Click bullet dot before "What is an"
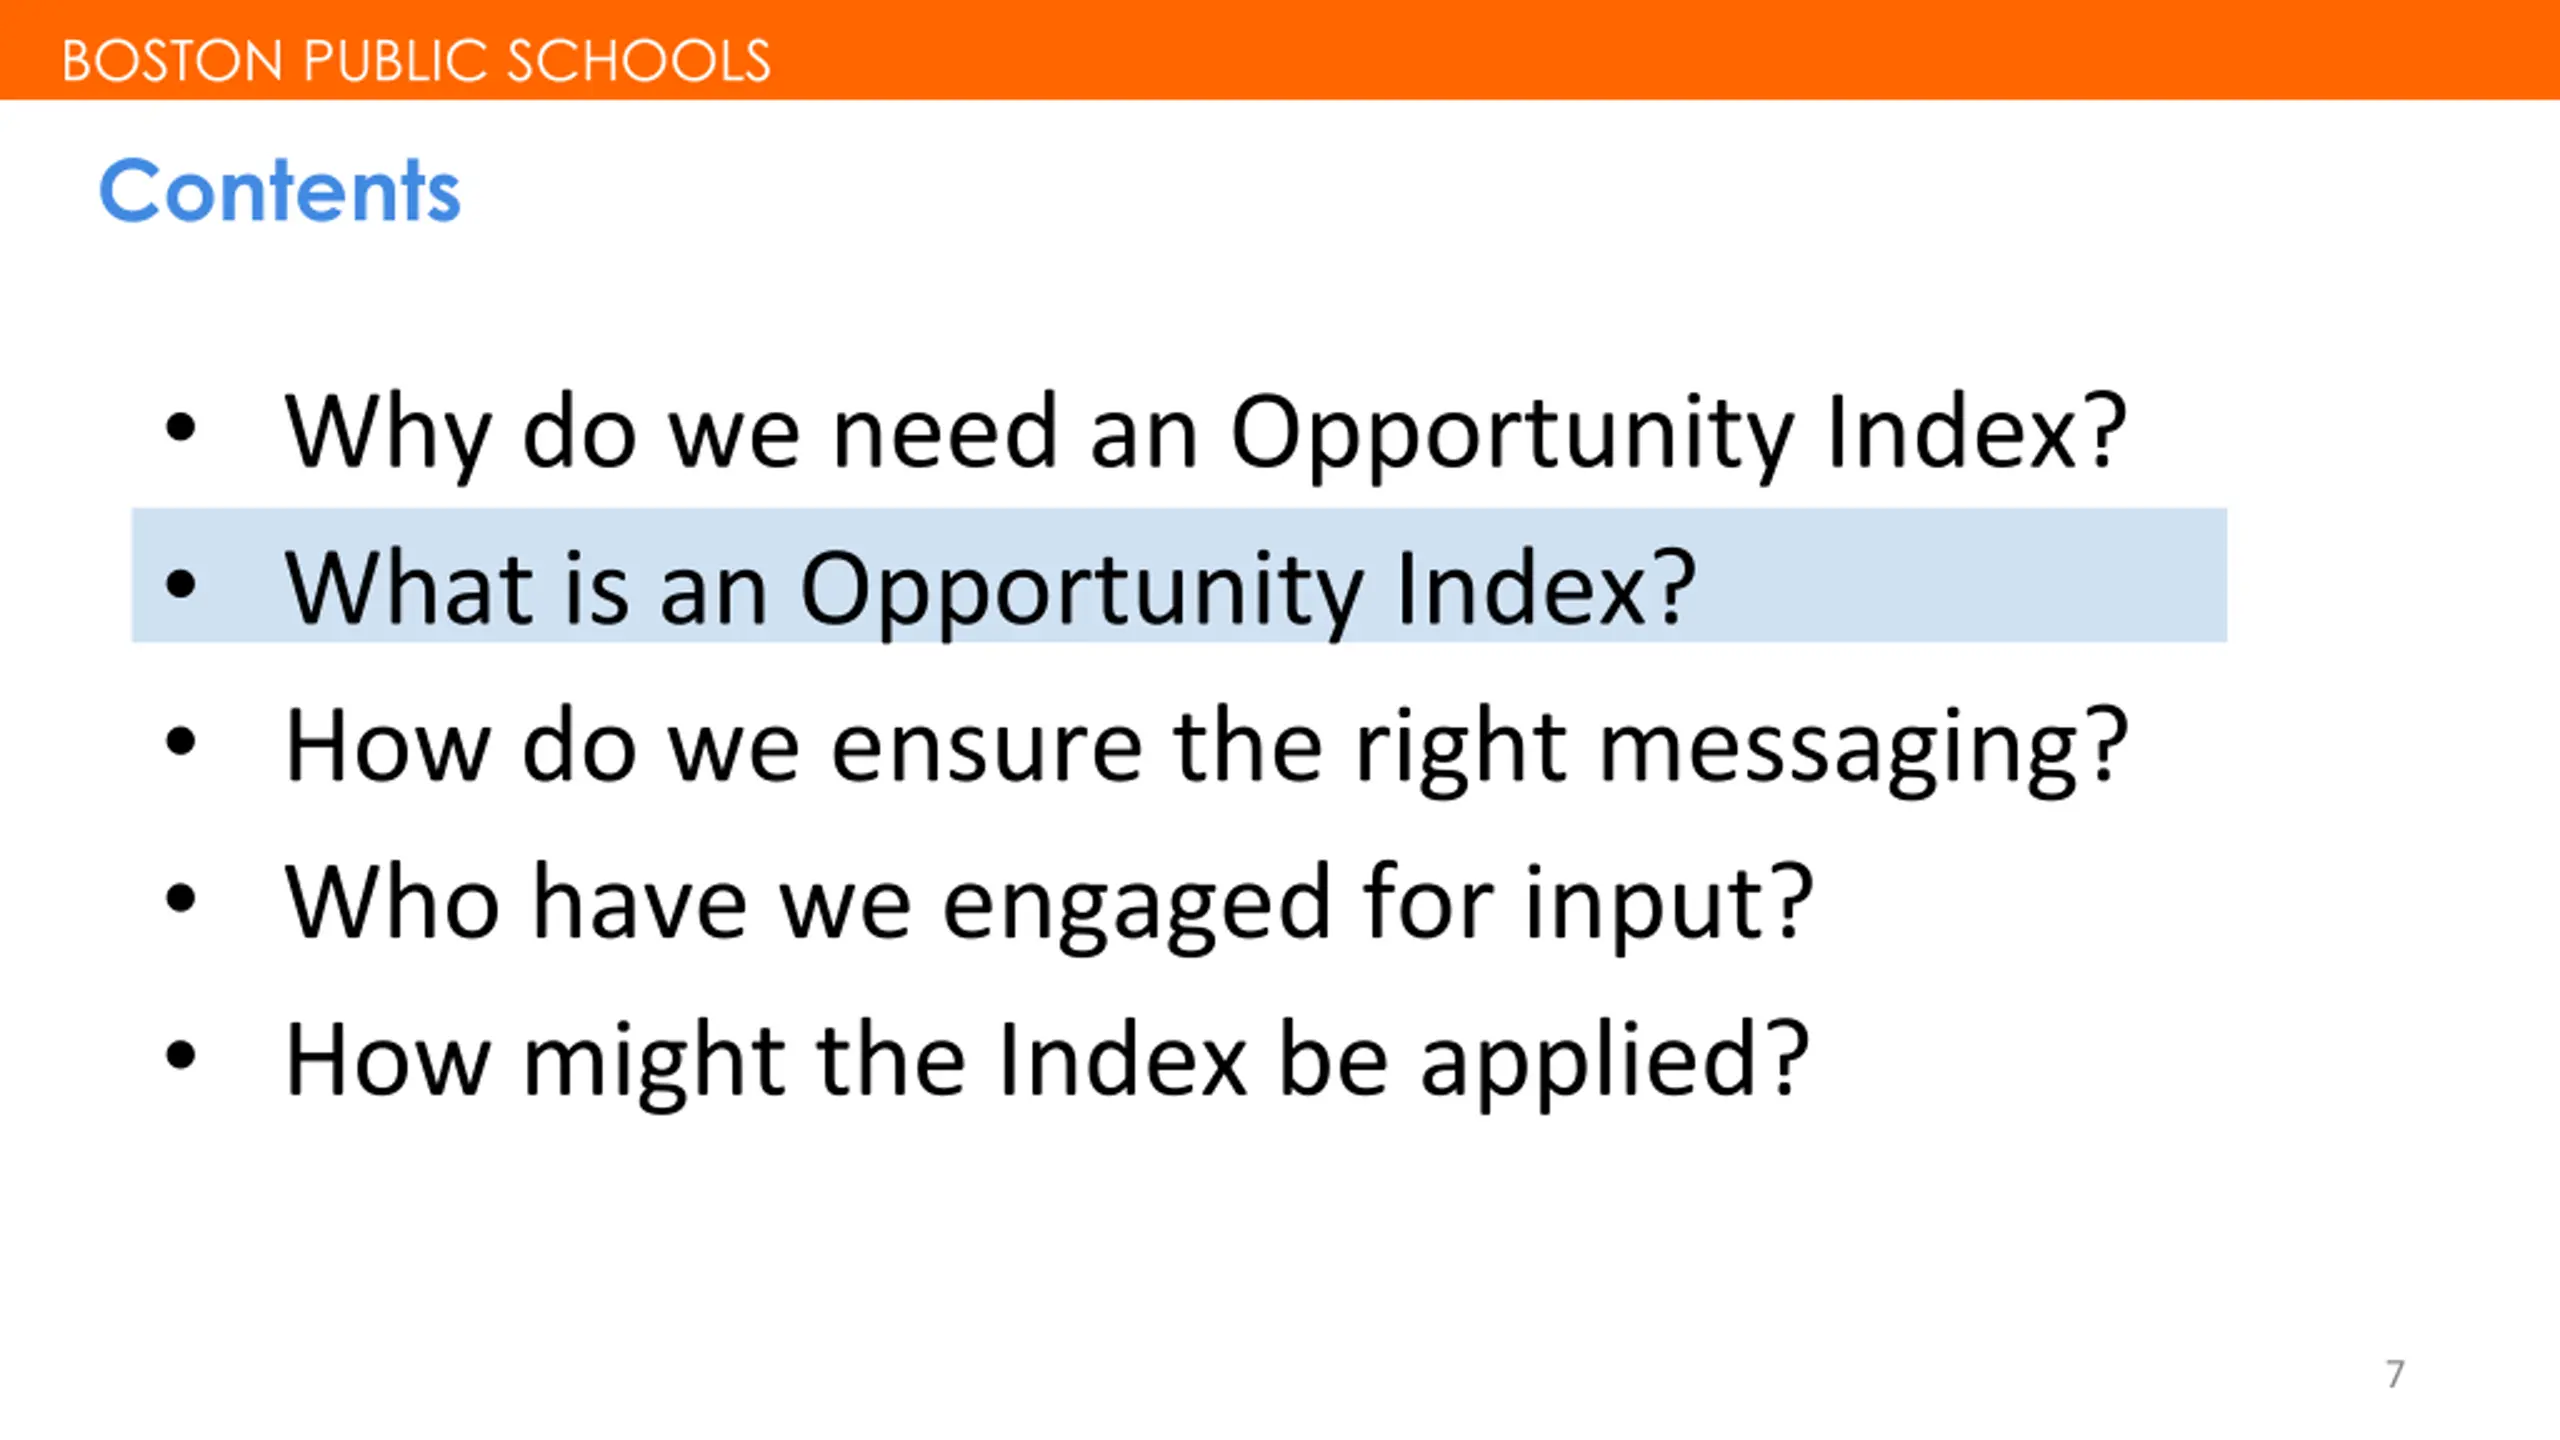2560x1440 pixels. click(181, 585)
